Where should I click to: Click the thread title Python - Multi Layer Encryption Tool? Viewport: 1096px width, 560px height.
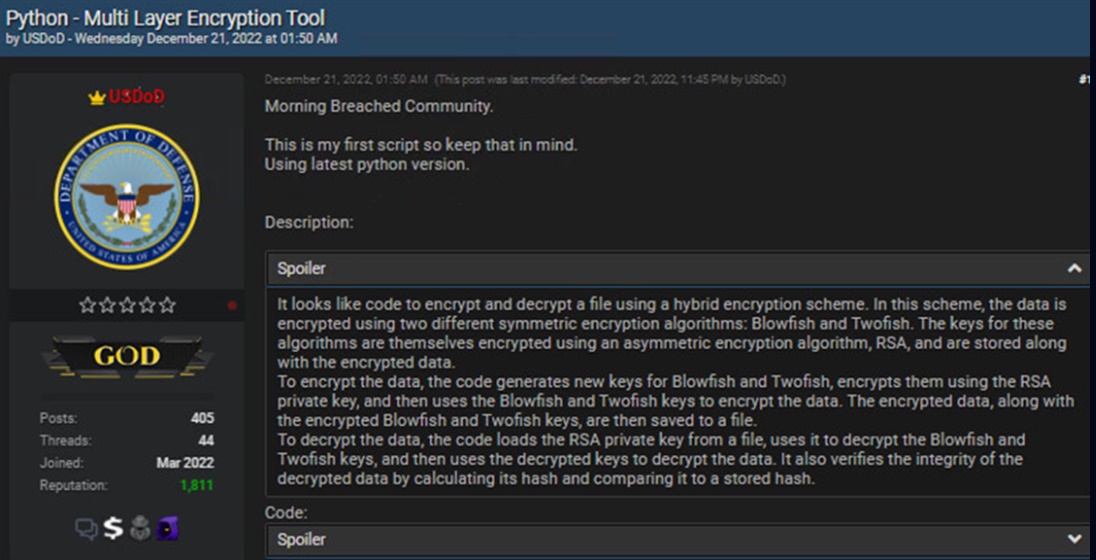pyautogui.click(x=166, y=17)
